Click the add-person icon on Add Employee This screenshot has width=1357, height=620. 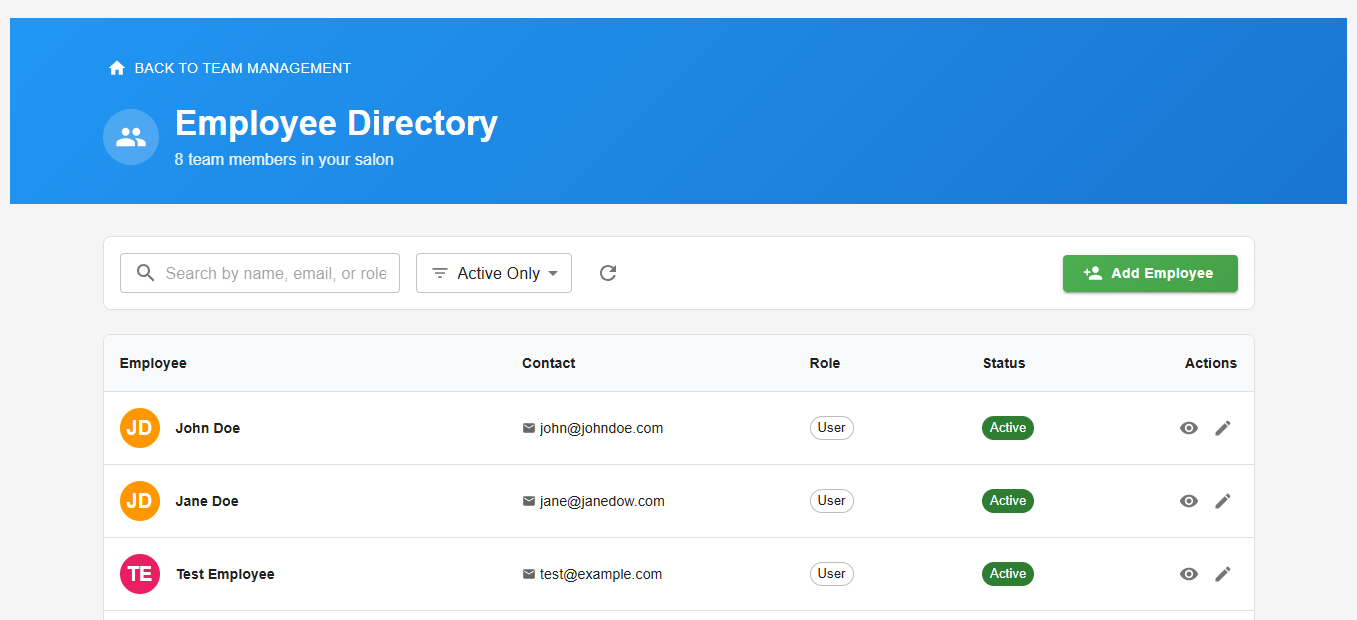(x=1093, y=273)
